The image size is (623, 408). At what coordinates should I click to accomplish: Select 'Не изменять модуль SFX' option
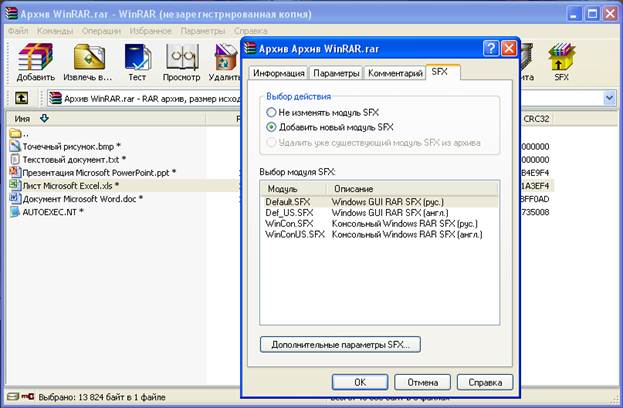click(322, 112)
